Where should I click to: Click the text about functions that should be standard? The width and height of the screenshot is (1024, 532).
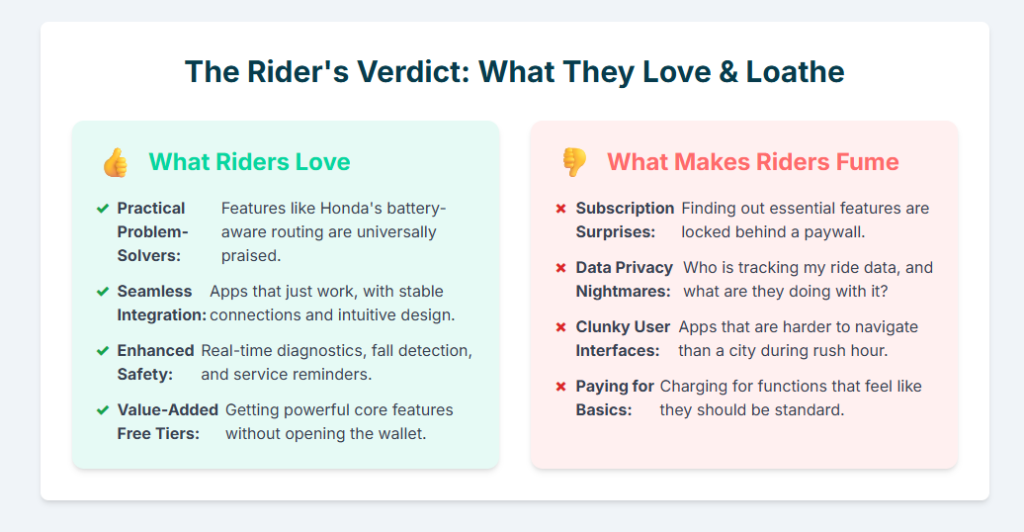pos(790,398)
